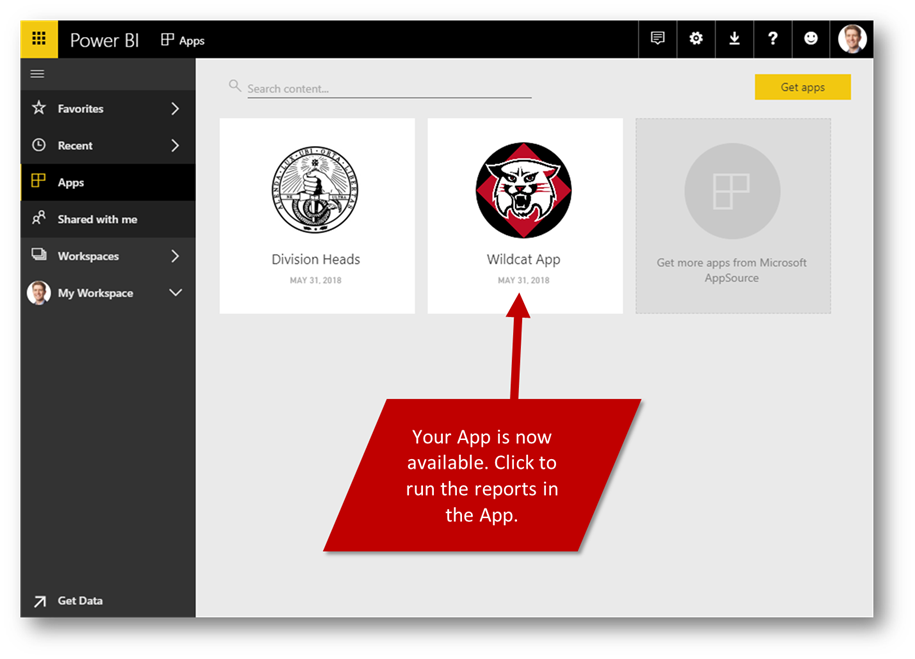Click the search magnifier icon
This screenshot has height=659, width=915.
[235, 86]
